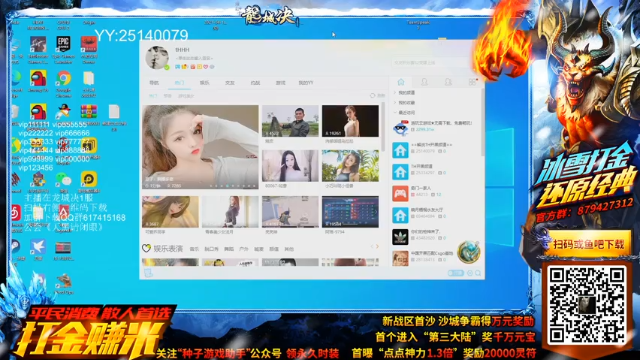Open the large featured stream thumbnail
This screenshot has width=640, height=360.
[x=200, y=147]
